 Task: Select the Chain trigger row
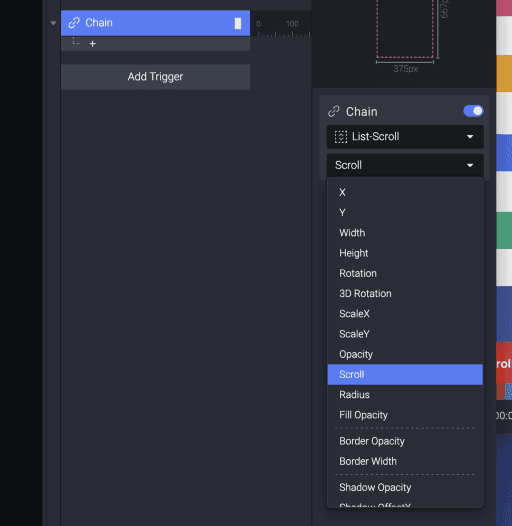(x=155, y=23)
